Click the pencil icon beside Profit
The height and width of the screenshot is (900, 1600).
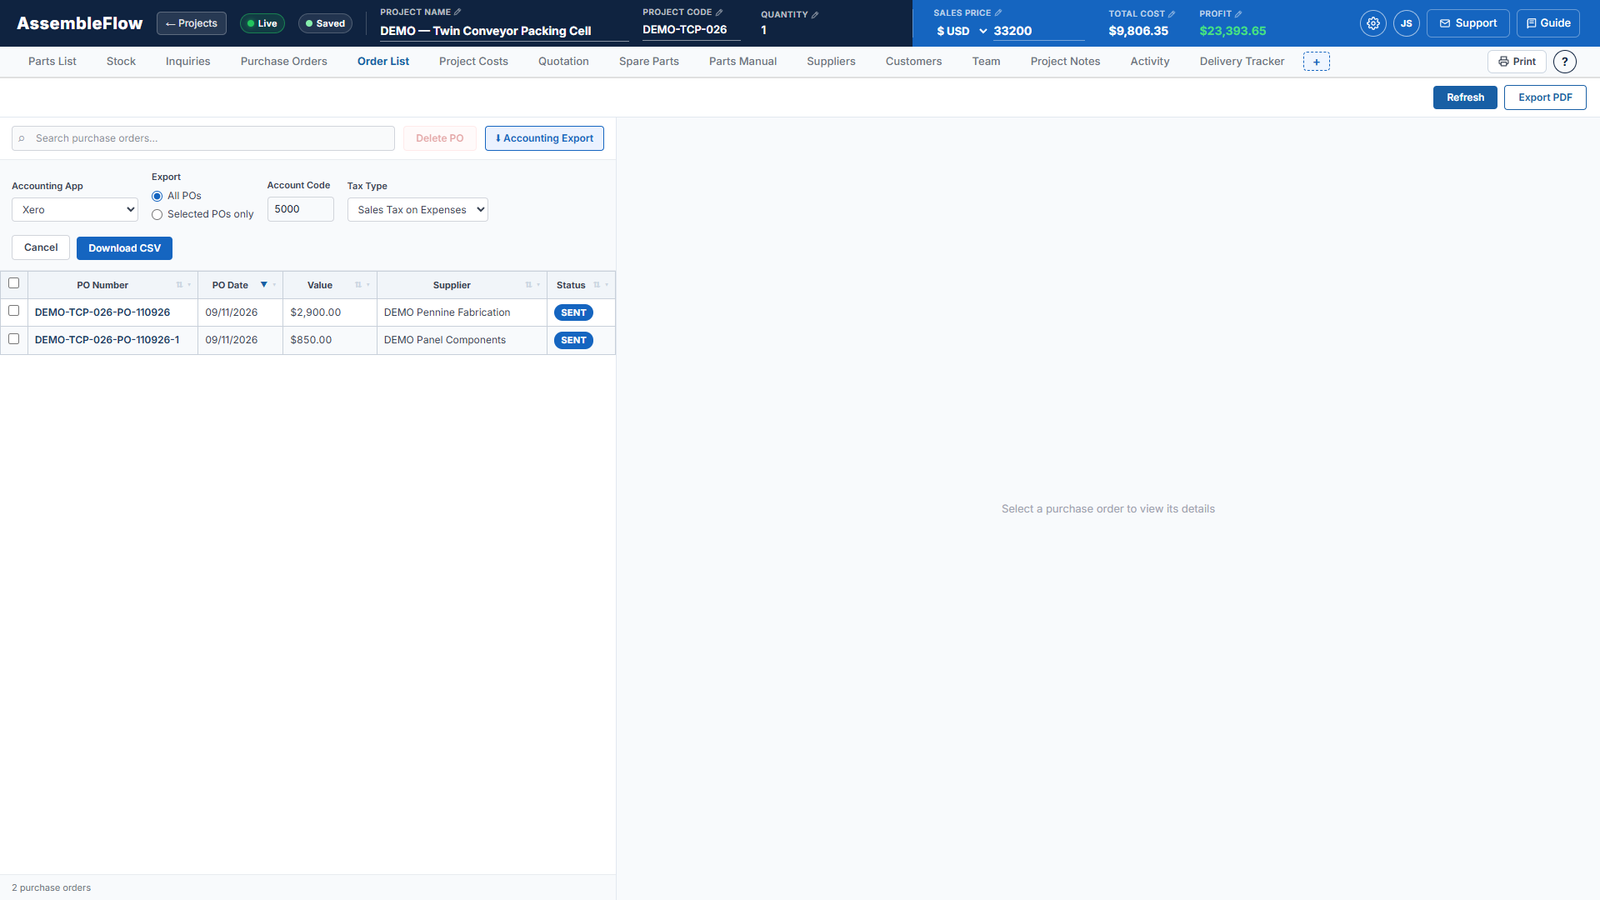click(x=1238, y=14)
